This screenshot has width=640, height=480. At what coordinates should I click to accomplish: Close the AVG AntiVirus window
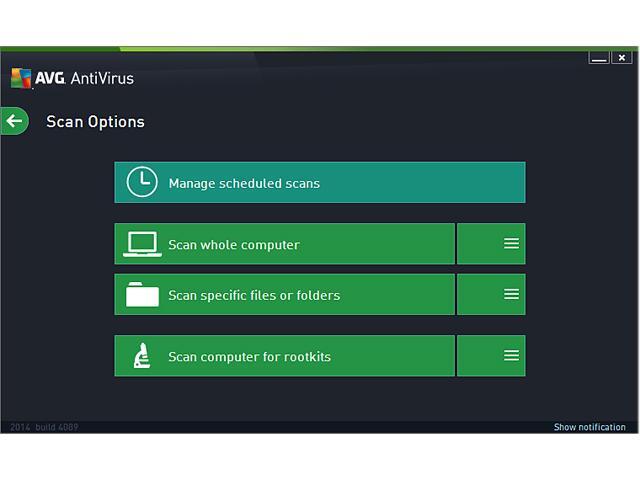click(x=621, y=58)
